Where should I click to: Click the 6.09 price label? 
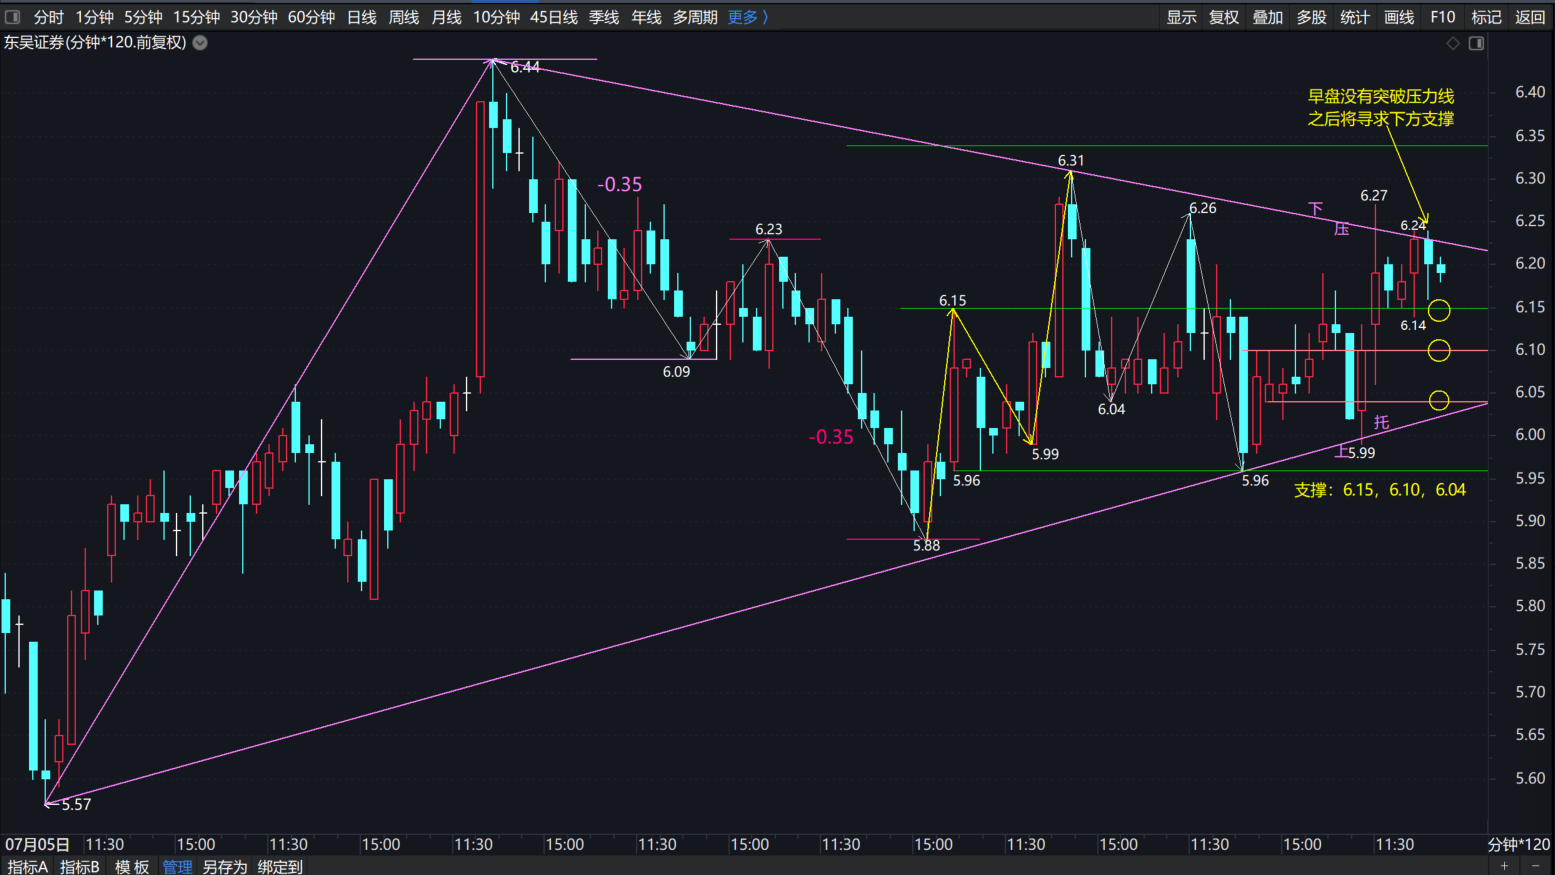pos(676,371)
